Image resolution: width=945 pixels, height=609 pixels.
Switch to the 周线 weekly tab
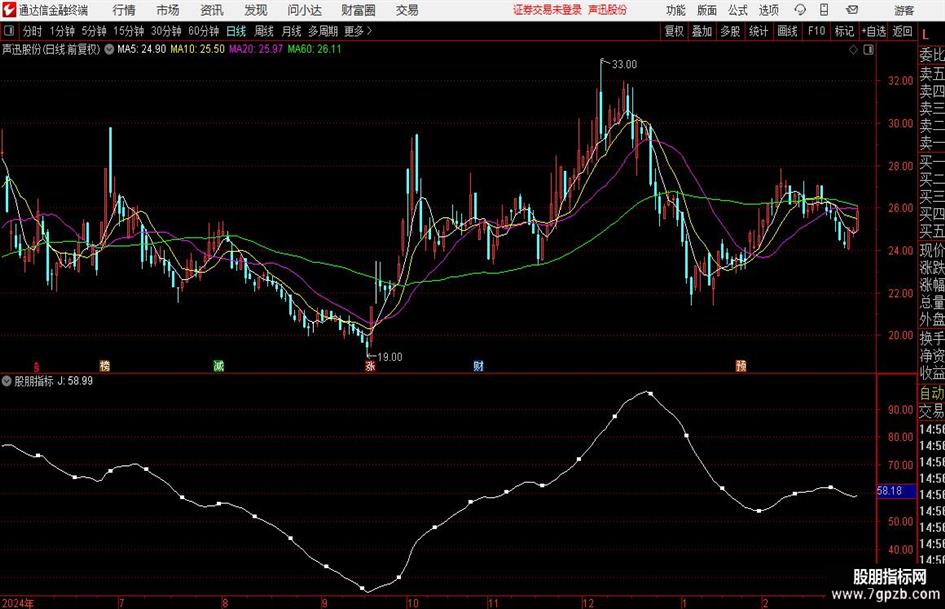[264, 31]
